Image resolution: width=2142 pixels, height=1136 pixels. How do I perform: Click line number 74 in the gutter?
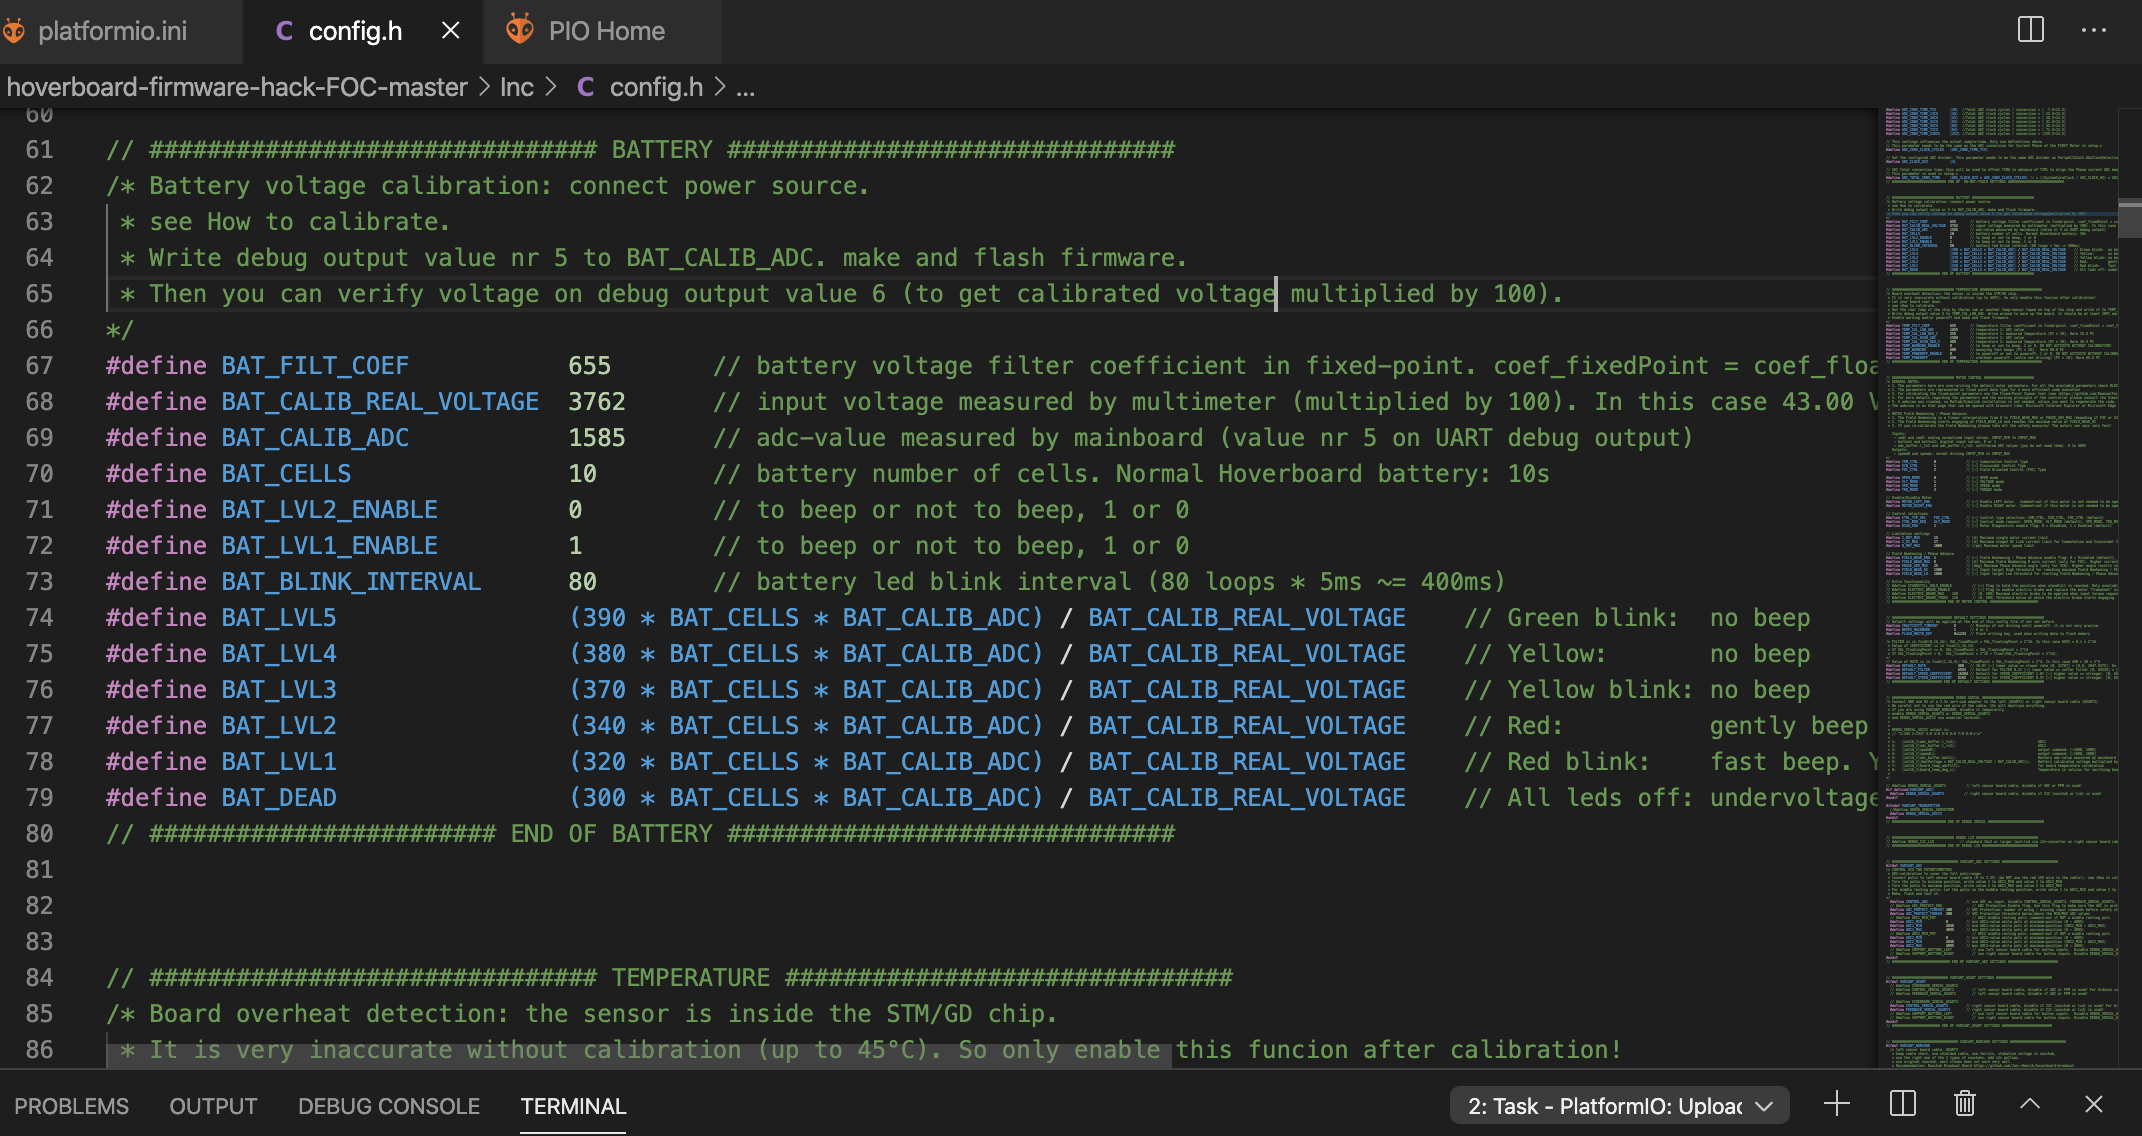click(39, 618)
